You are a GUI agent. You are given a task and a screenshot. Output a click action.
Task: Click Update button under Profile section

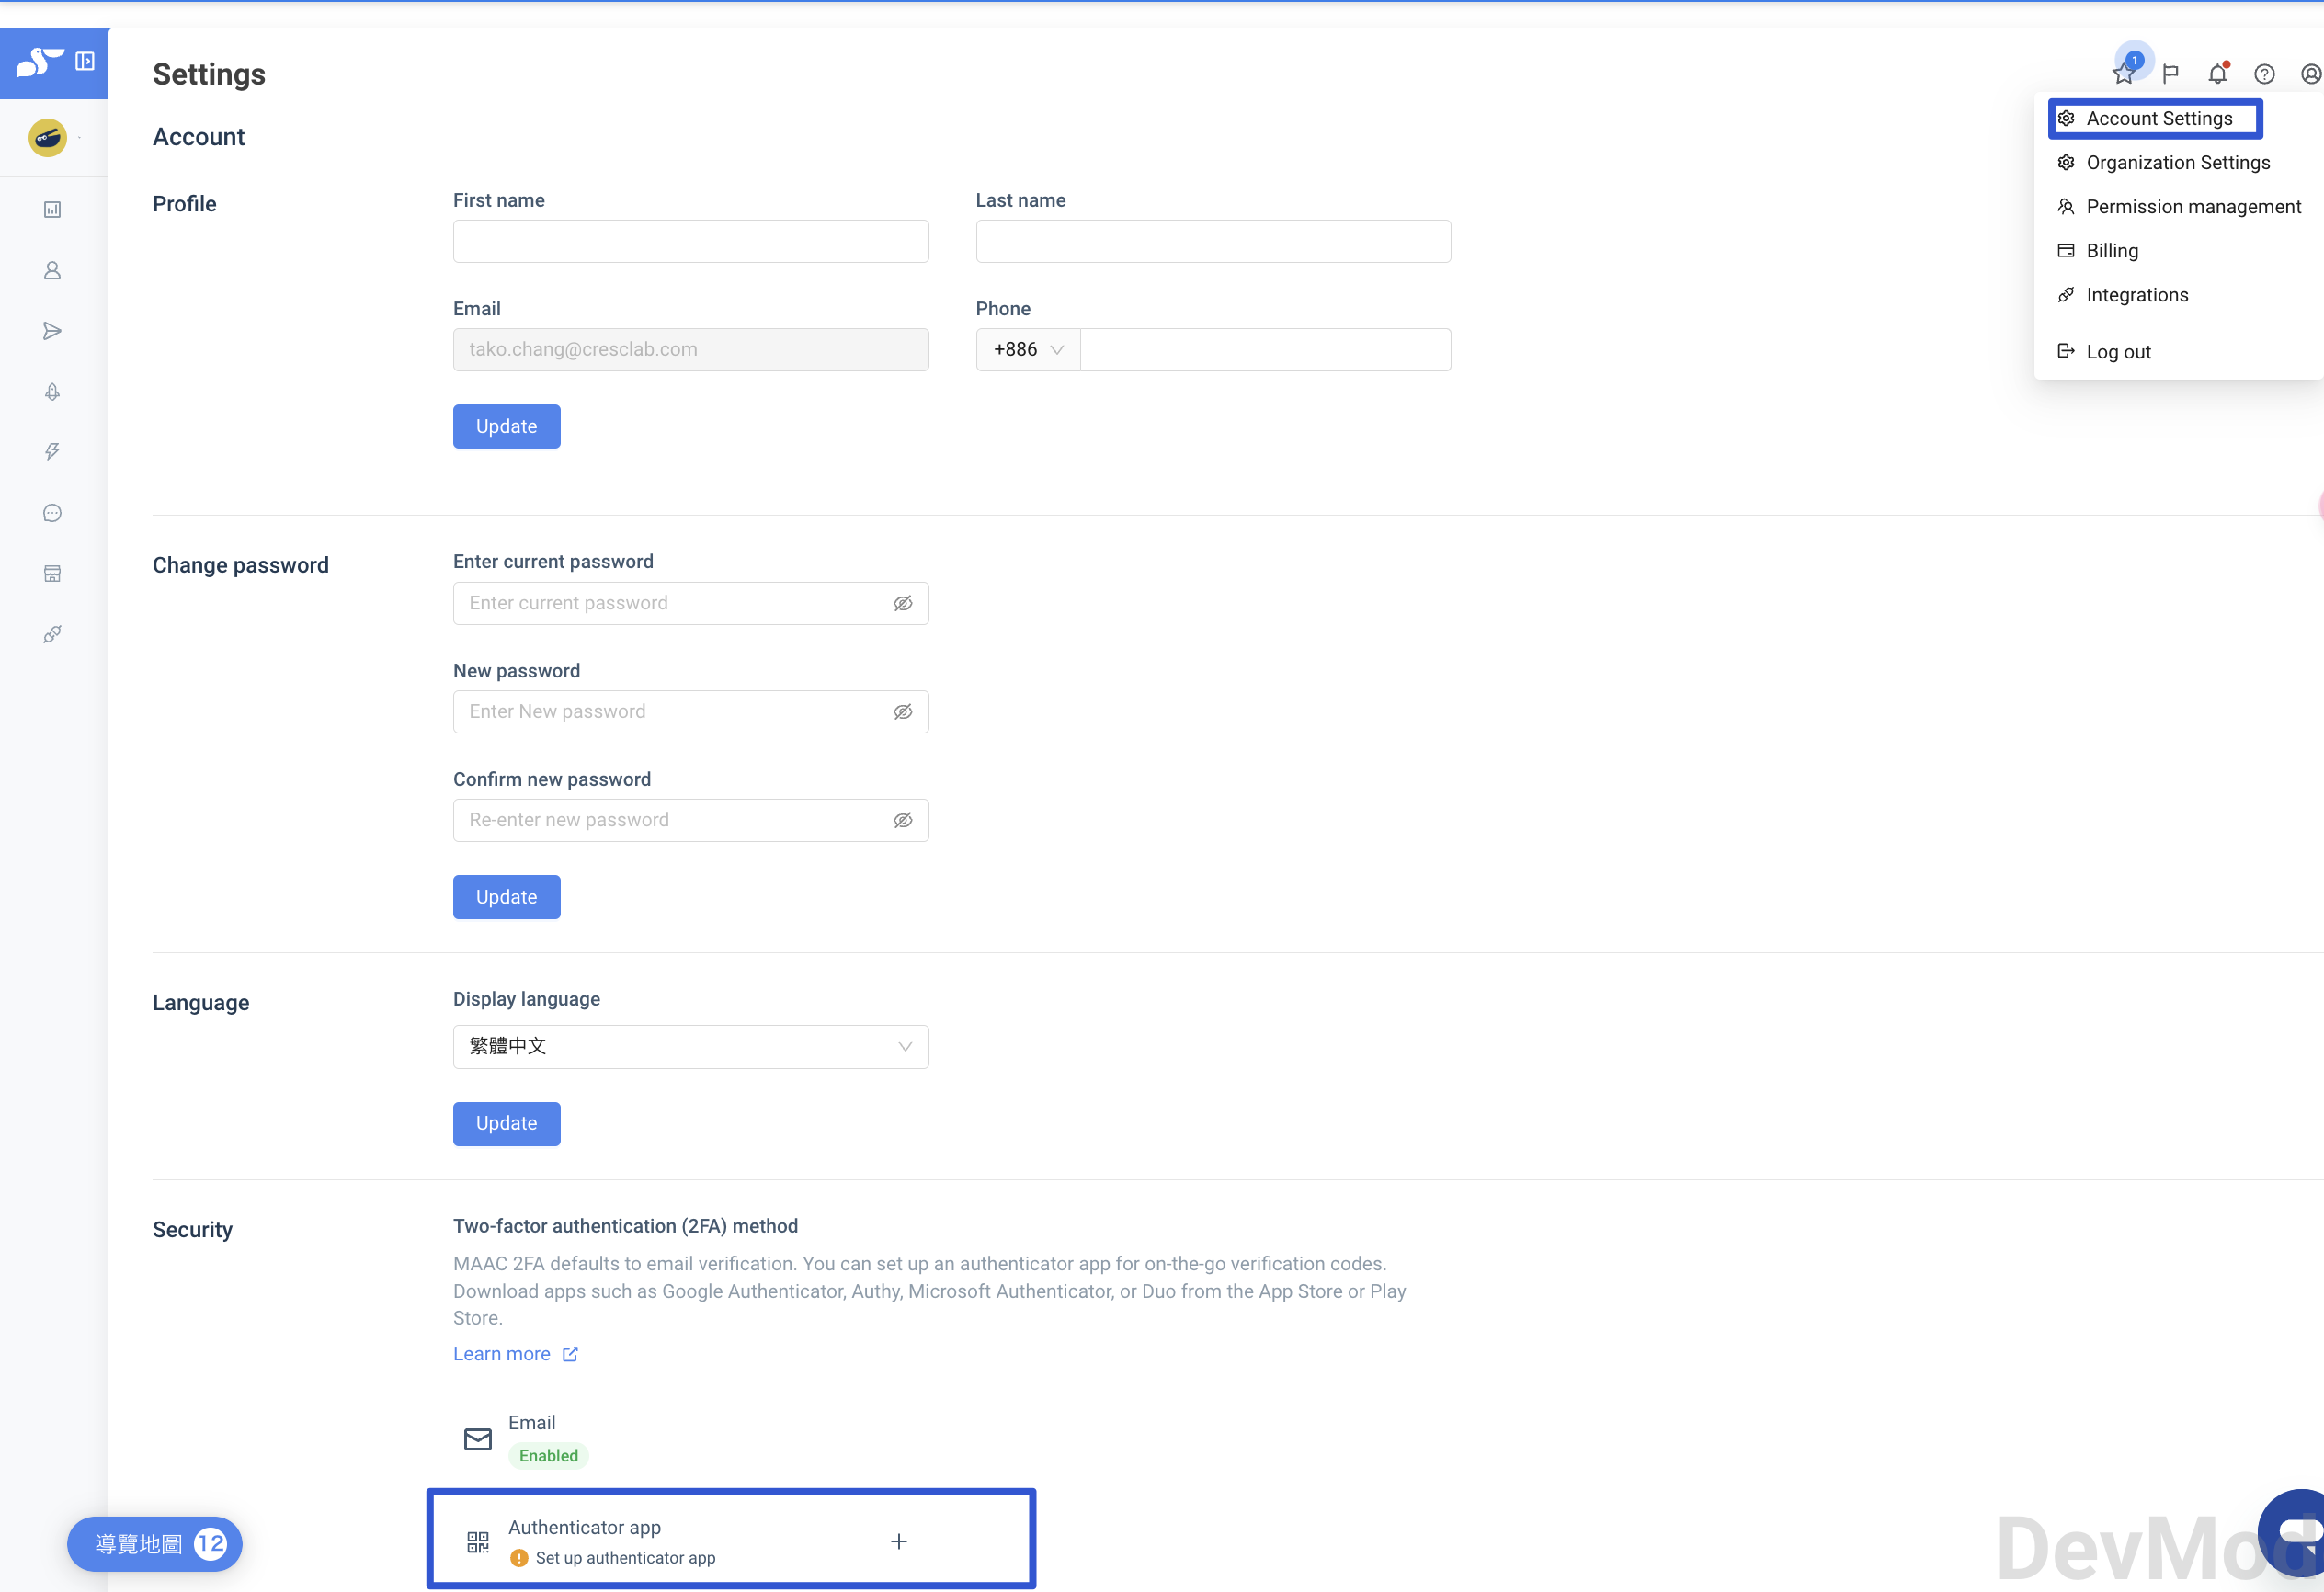(506, 427)
